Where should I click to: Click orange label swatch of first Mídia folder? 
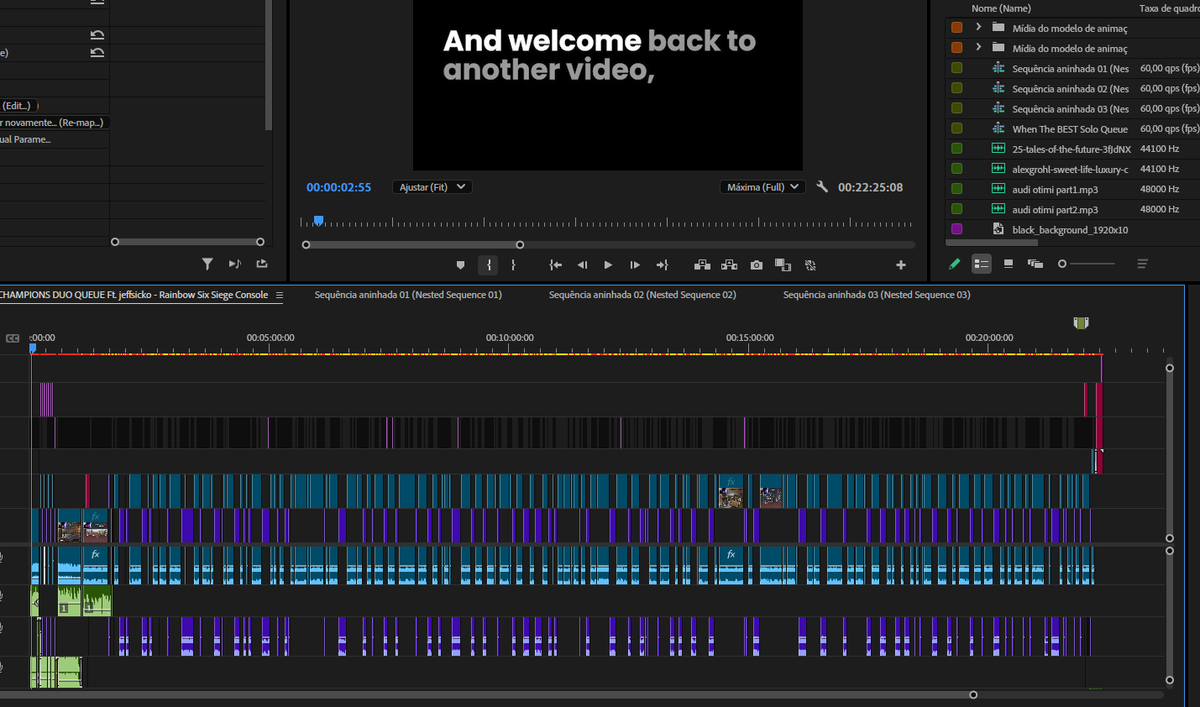[x=957, y=27]
